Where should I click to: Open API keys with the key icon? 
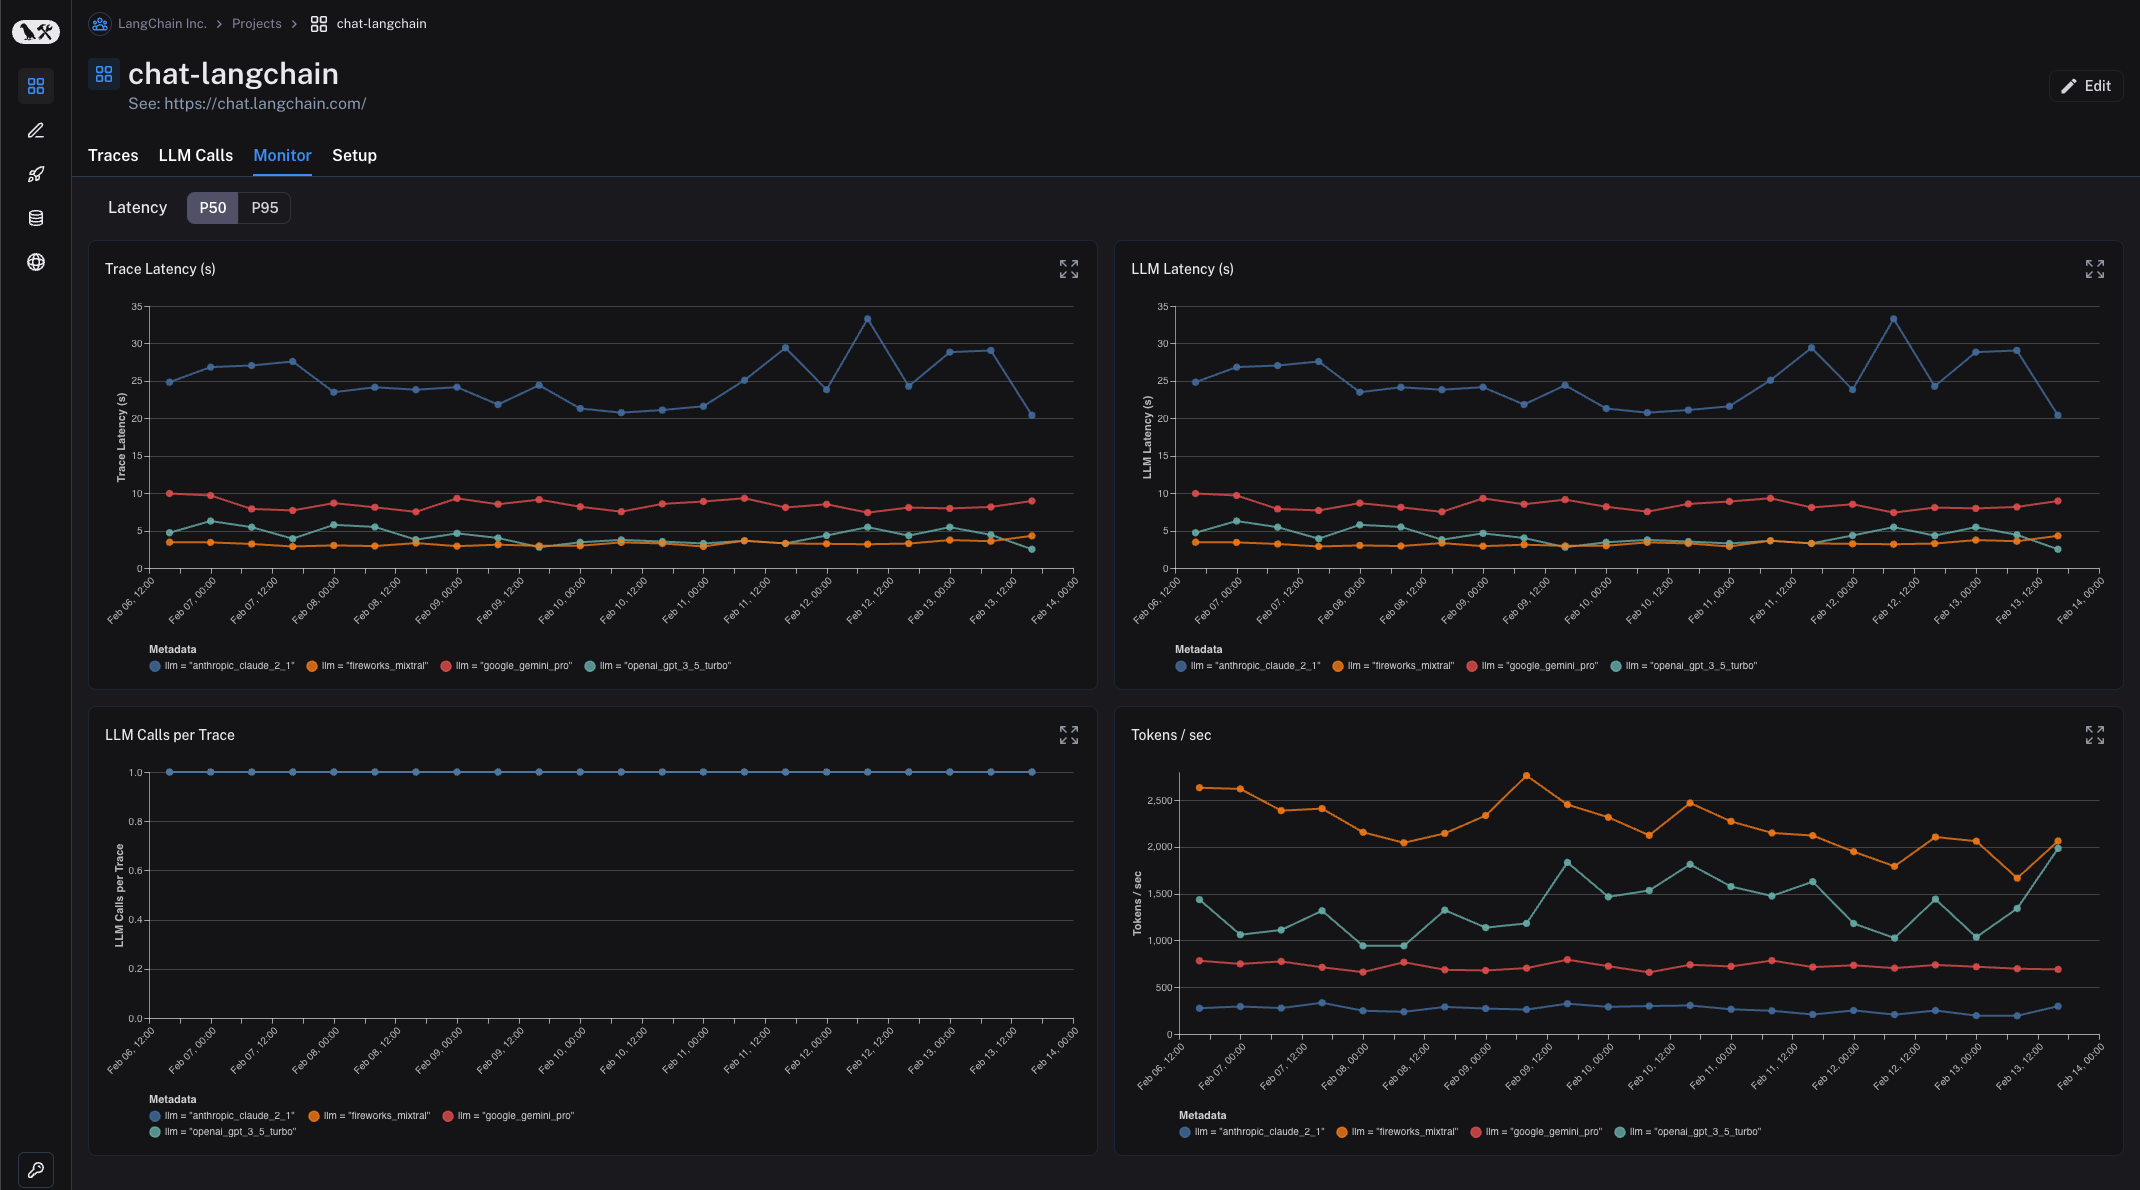[35, 1169]
